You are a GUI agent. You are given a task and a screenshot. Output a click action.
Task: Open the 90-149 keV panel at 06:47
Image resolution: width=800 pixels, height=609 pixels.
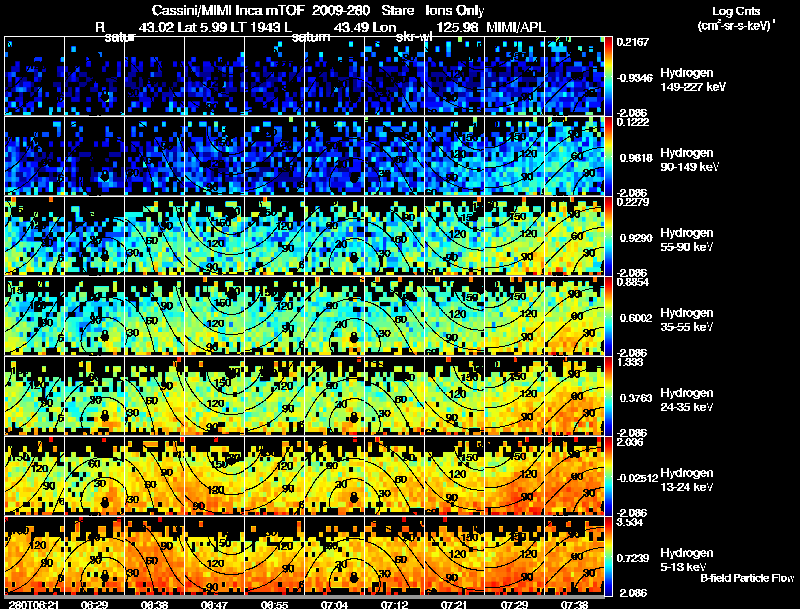[x=214, y=156]
